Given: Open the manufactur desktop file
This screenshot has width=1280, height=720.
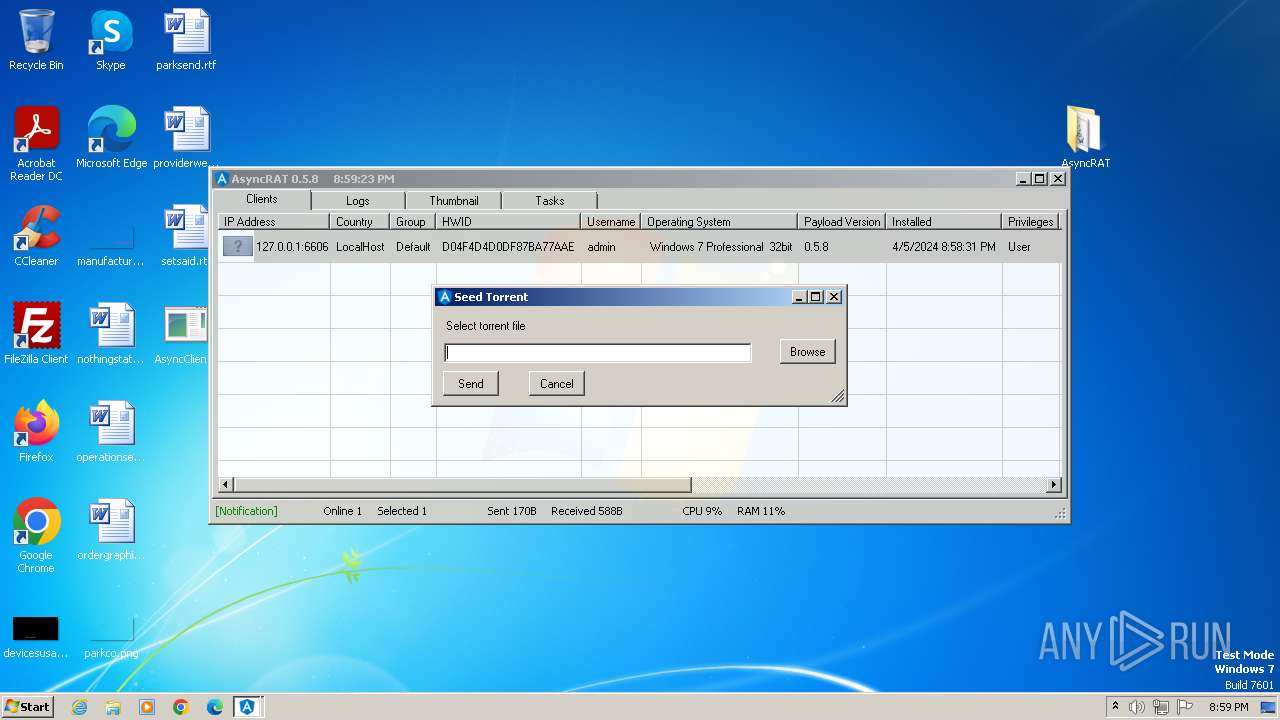Looking at the screenshot, I should [x=111, y=246].
